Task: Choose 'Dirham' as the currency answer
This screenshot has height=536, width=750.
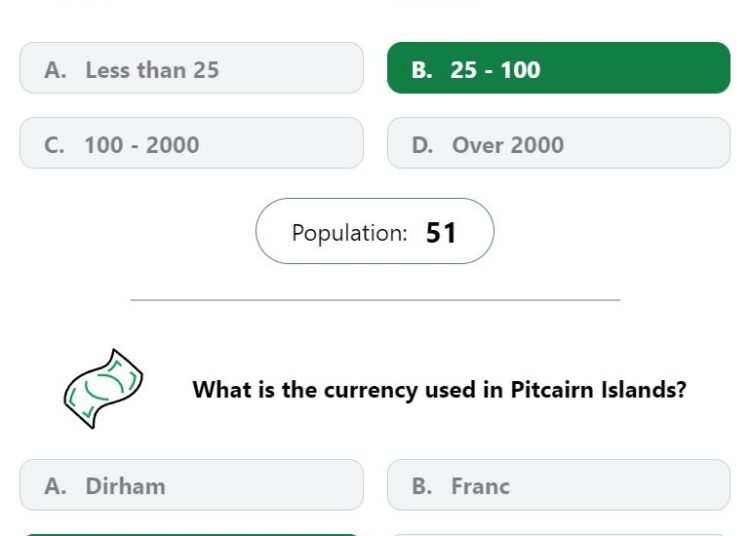Action: click(x=191, y=485)
